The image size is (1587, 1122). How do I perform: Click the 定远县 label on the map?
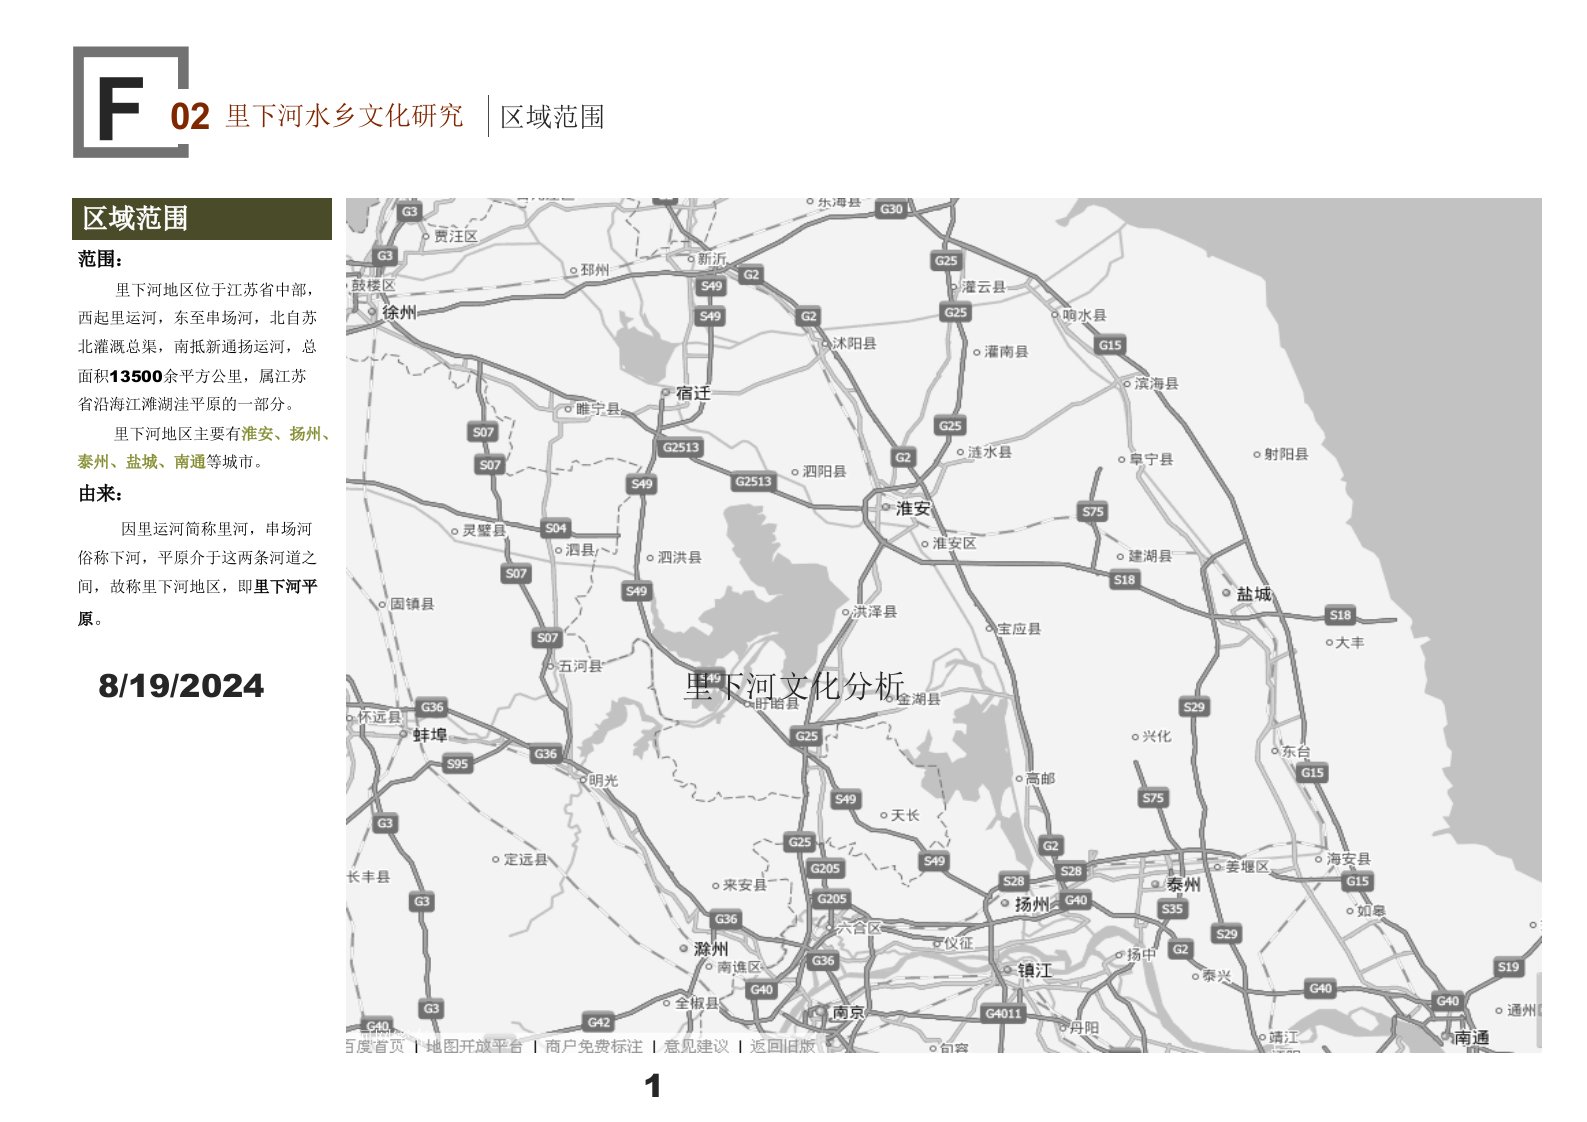[x=525, y=859]
